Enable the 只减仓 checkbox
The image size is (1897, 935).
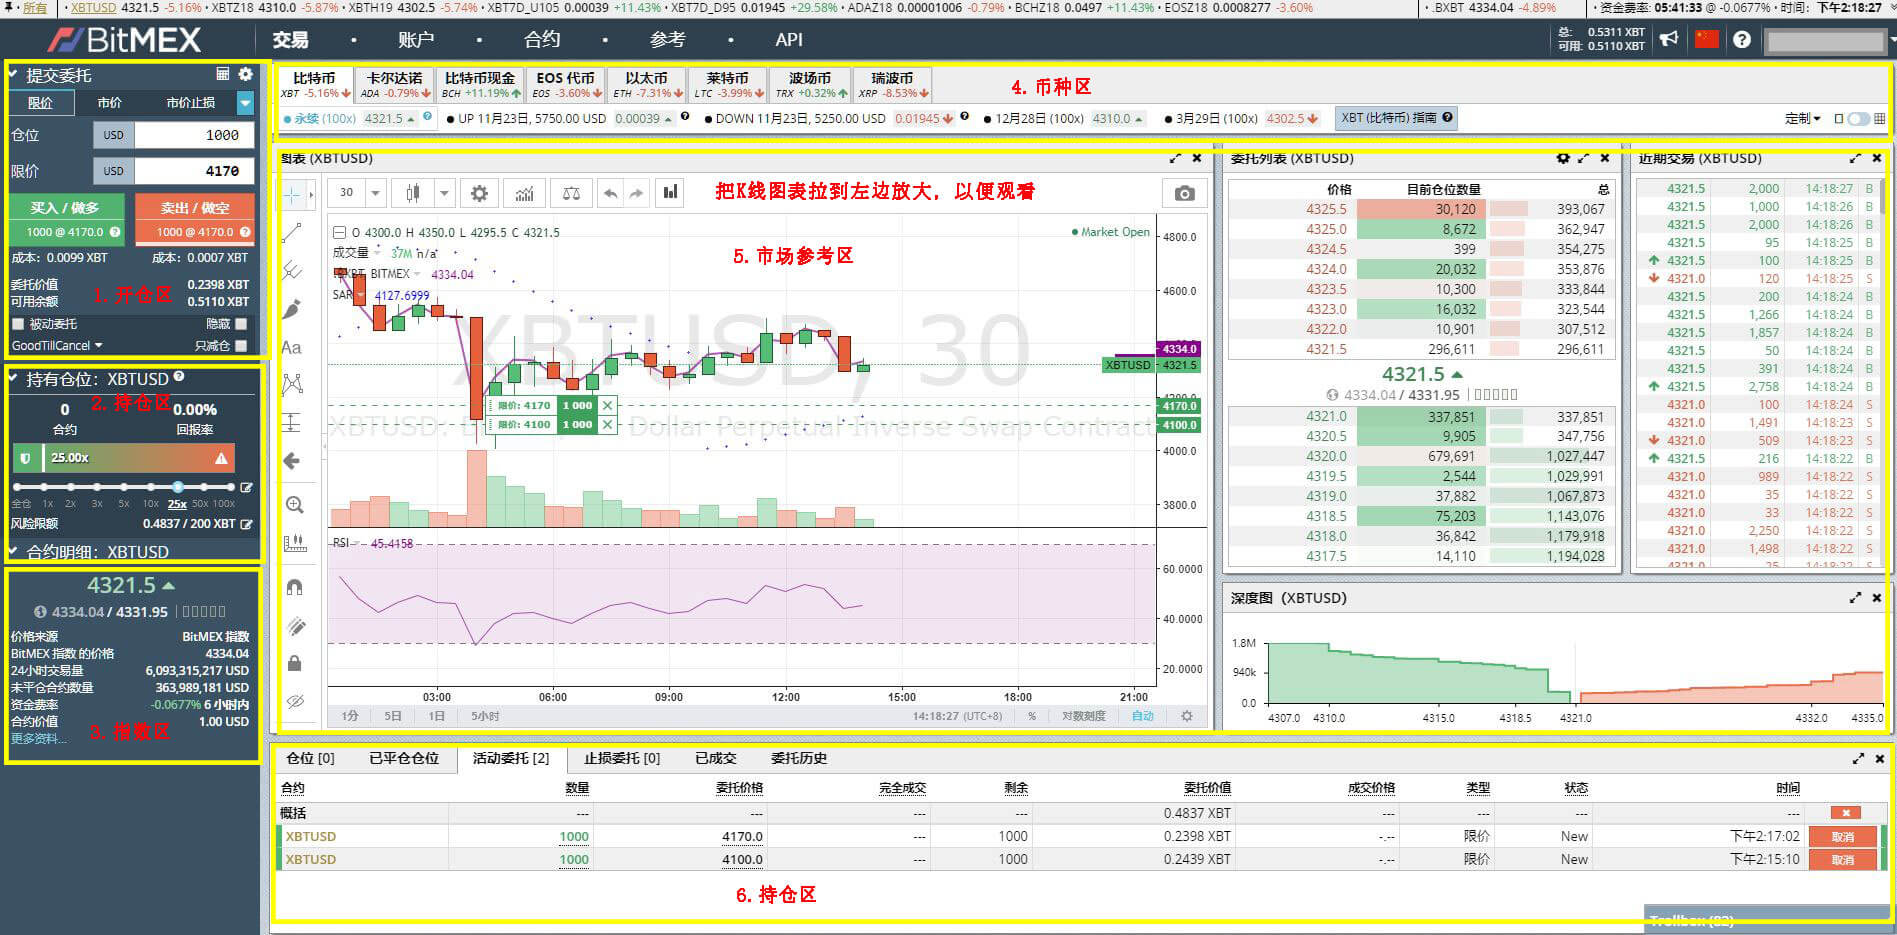click(241, 346)
